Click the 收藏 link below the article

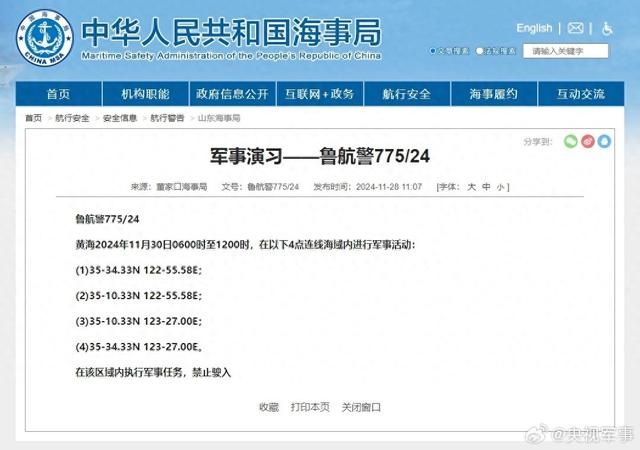269,407
